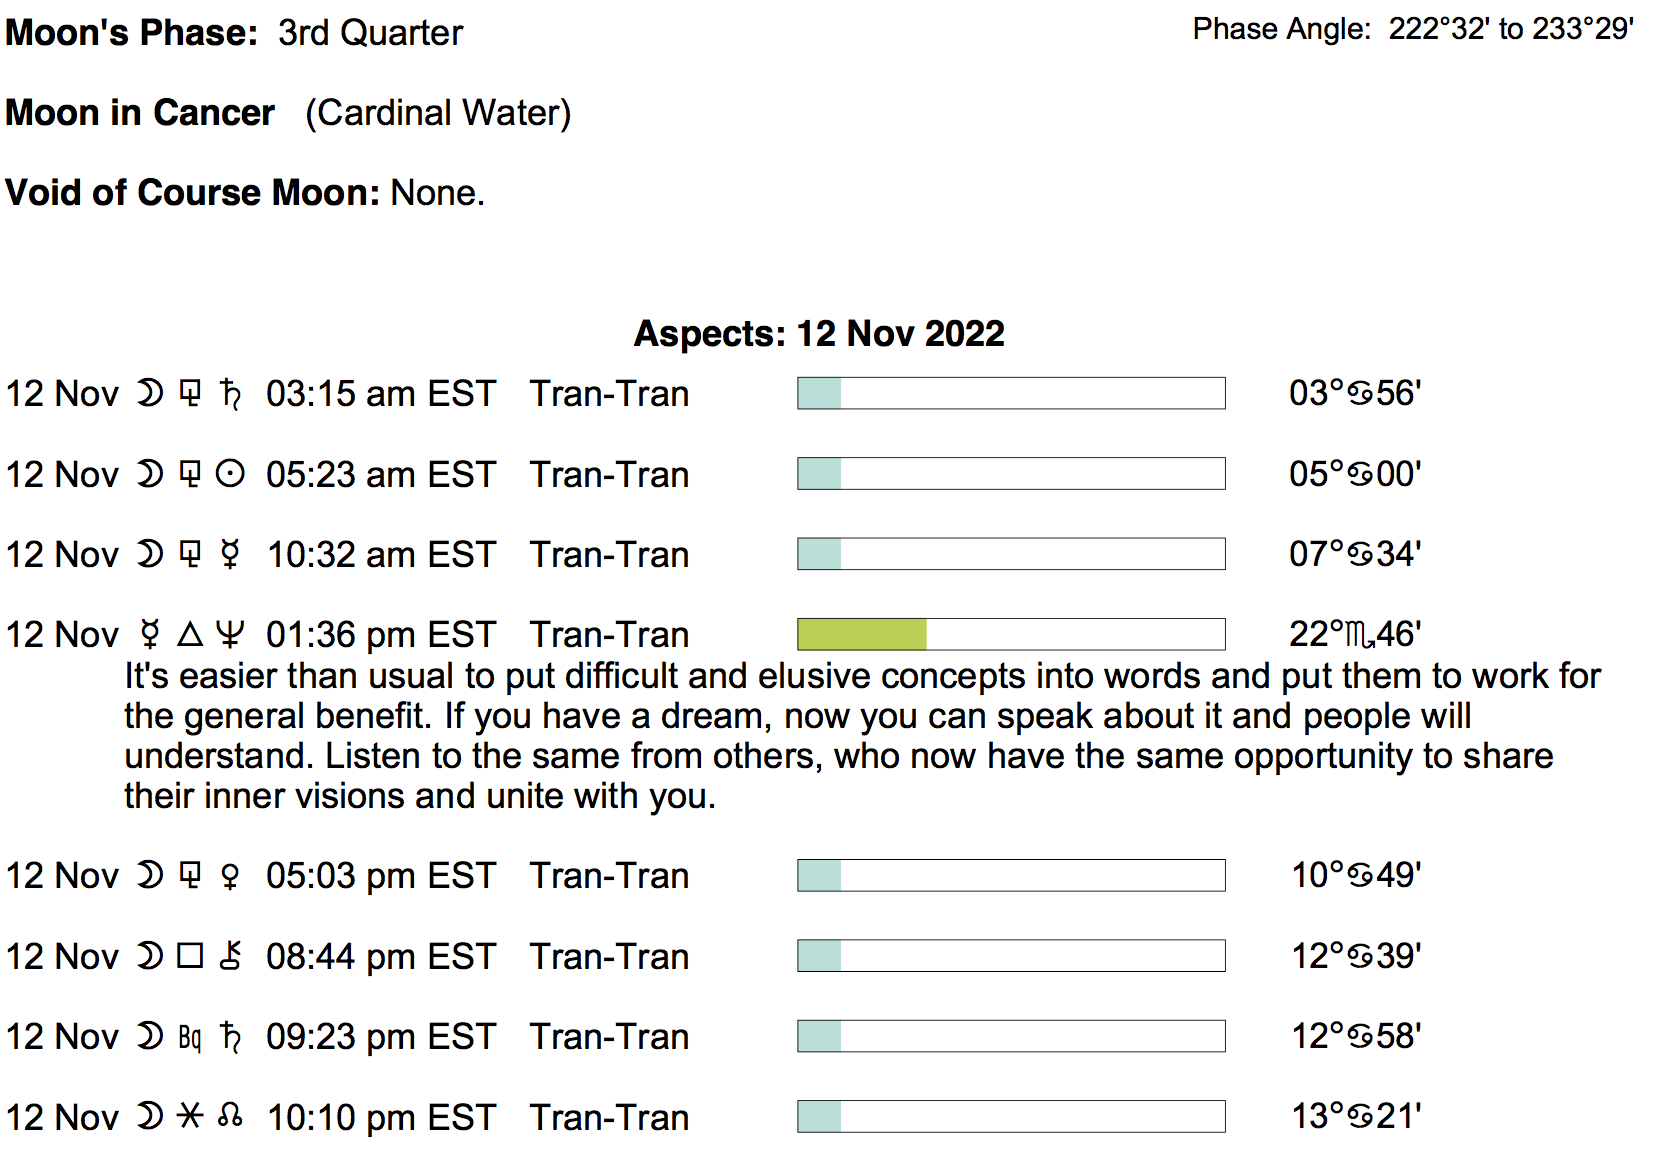Click the Void of Course Moon label
Viewport: 1662px width, 1150px height.
click(192, 192)
